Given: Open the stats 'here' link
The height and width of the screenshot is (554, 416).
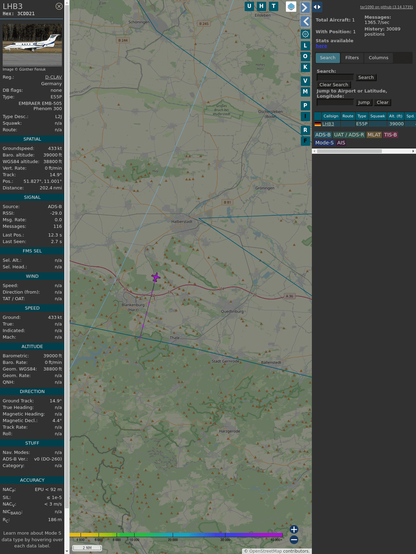Looking at the screenshot, I should click(321, 46).
